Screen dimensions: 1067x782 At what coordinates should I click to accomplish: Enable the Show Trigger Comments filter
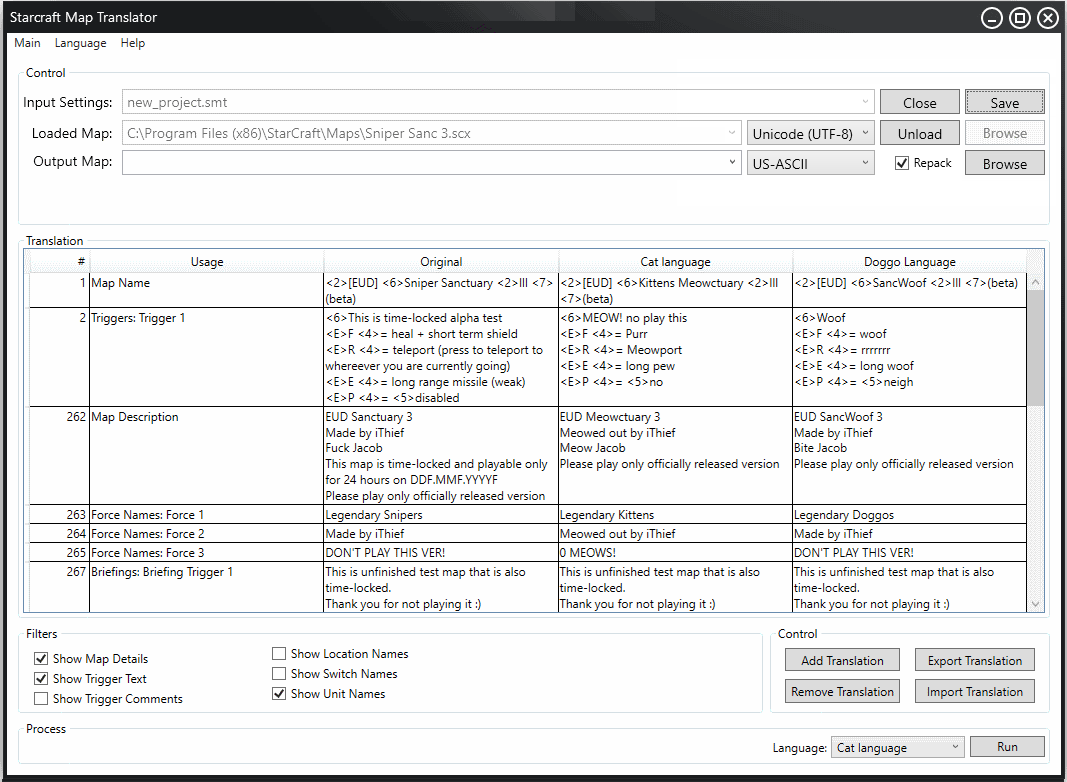click(41, 699)
